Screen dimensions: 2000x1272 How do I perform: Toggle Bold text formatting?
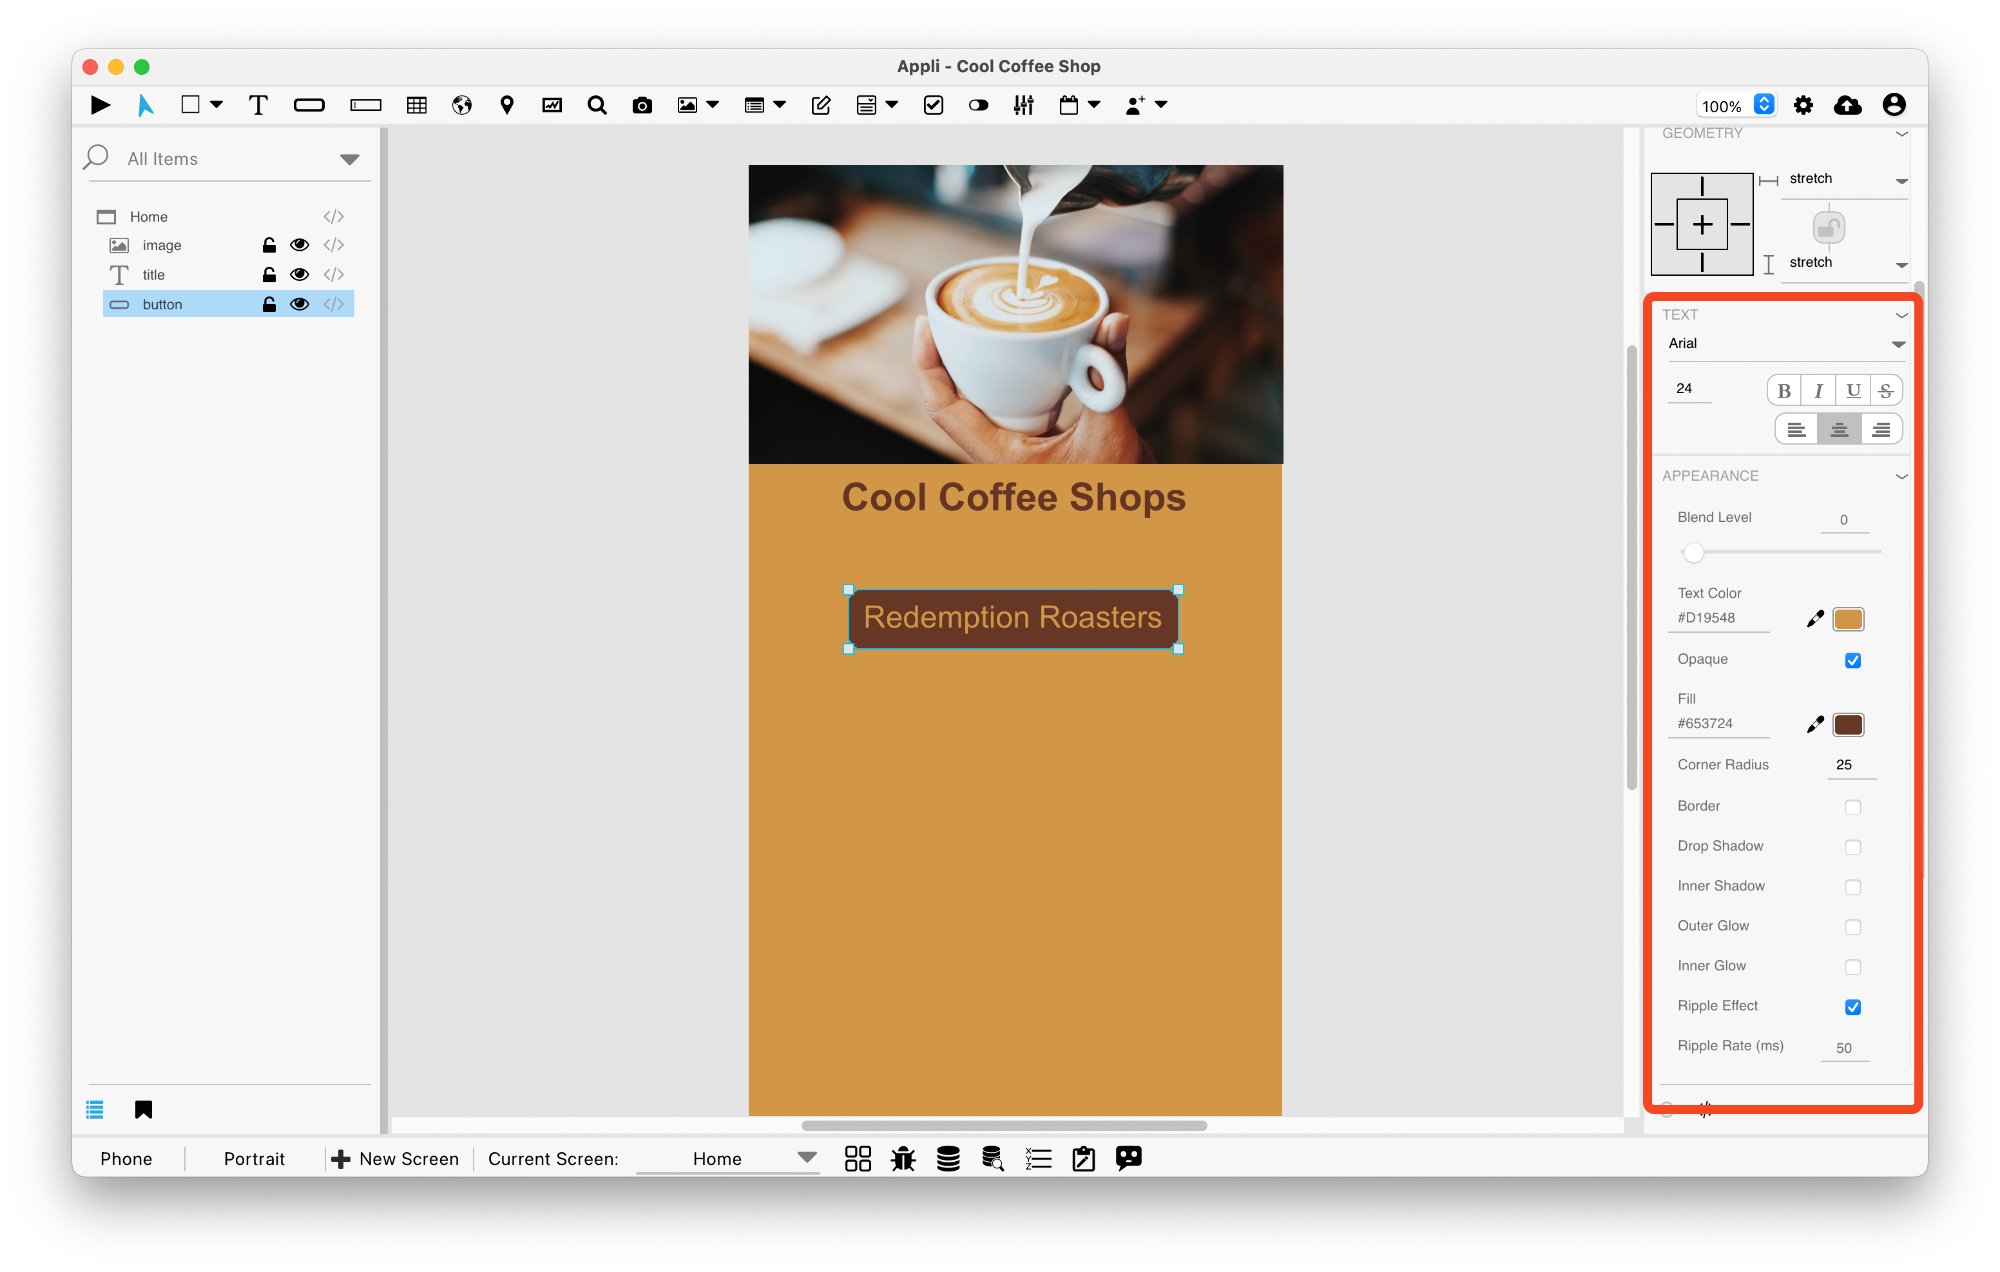click(x=1784, y=391)
